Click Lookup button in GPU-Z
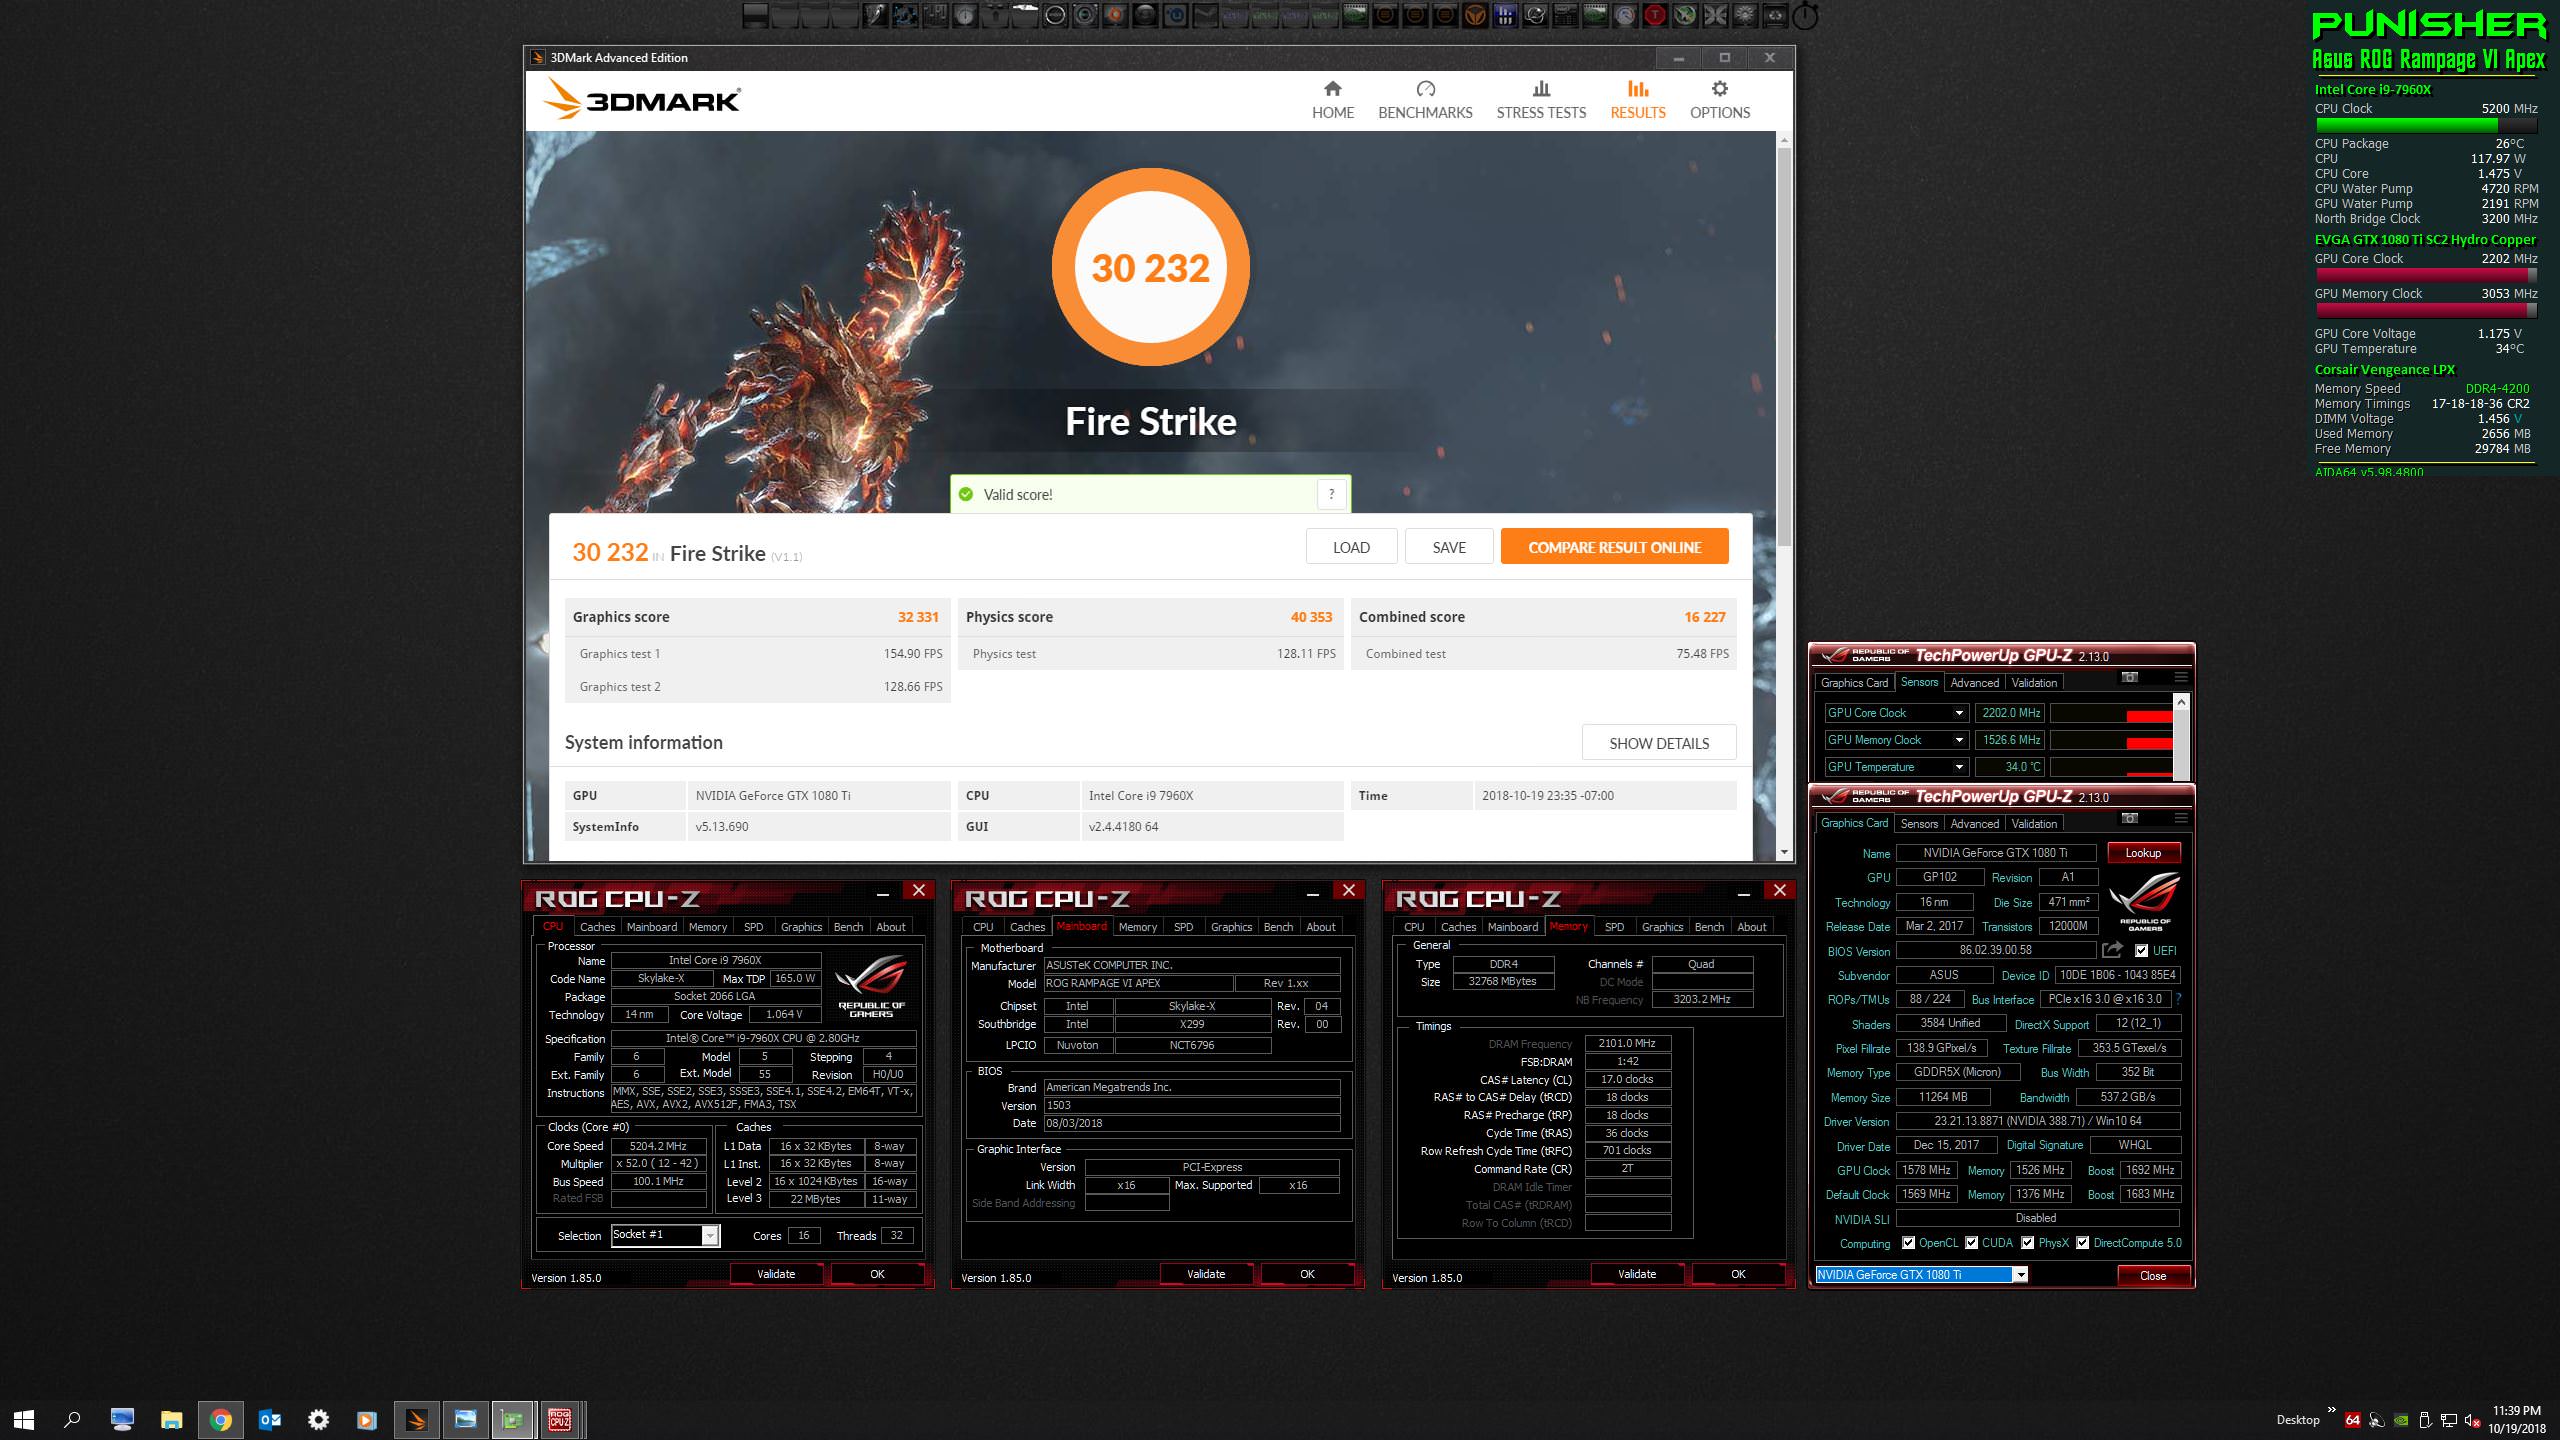This screenshot has width=2560, height=1440. point(2143,853)
